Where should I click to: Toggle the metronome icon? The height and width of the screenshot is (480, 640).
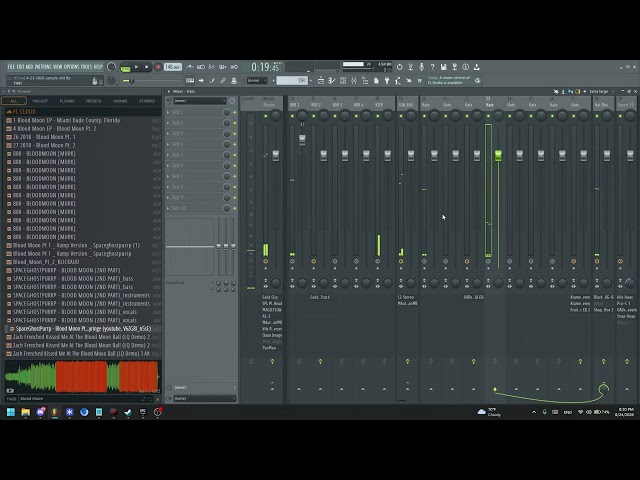[190, 67]
